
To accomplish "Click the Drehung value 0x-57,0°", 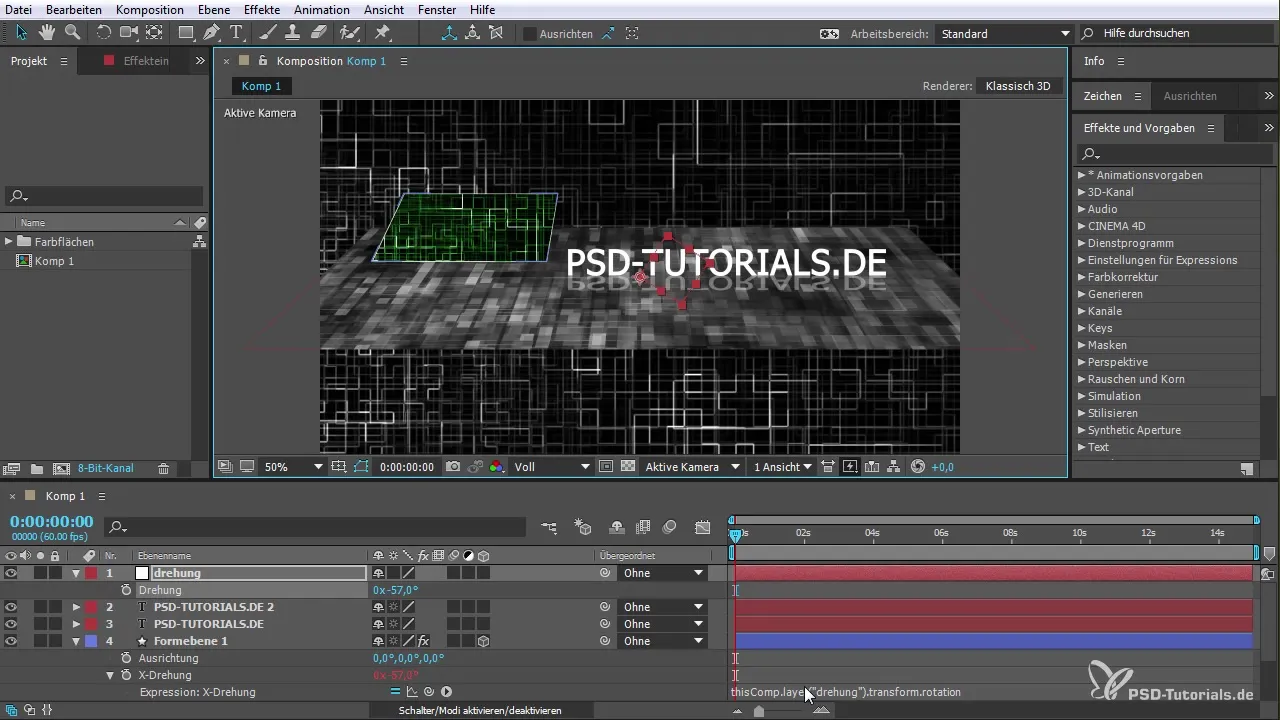I will pyautogui.click(x=395, y=590).
